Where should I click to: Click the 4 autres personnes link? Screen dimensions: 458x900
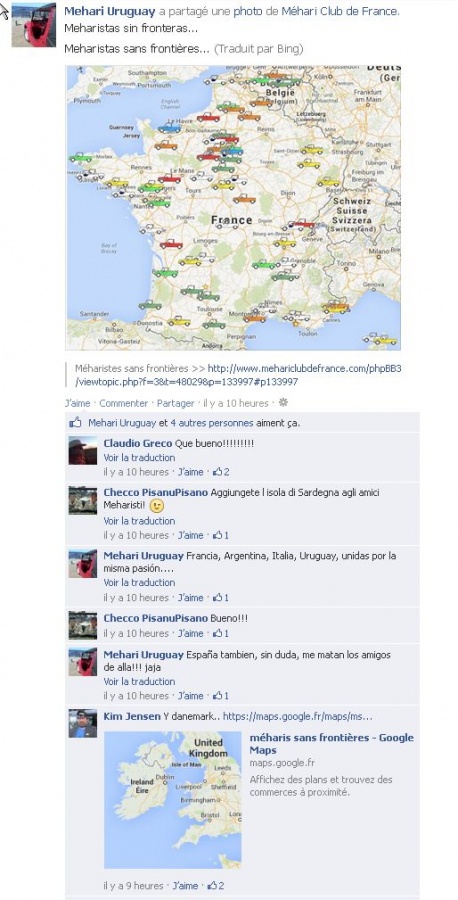click(x=212, y=423)
